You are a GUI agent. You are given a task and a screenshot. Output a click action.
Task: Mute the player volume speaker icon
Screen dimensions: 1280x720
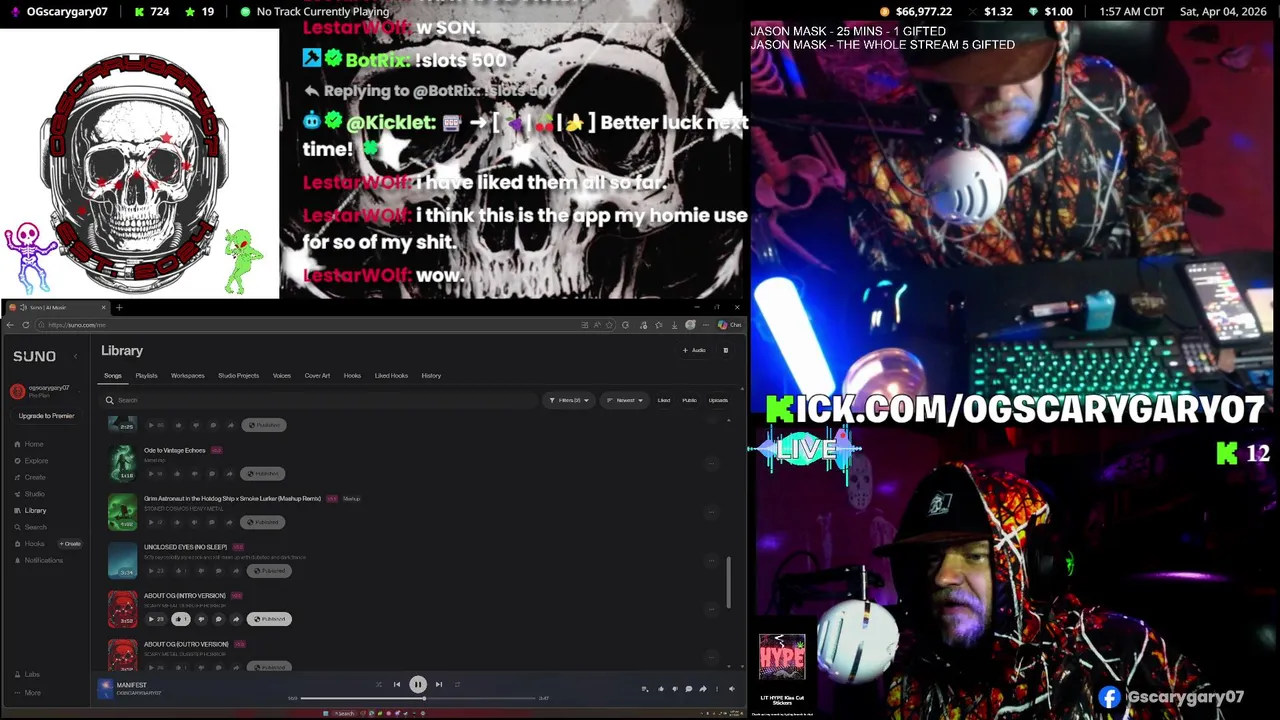tap(731, 688)
